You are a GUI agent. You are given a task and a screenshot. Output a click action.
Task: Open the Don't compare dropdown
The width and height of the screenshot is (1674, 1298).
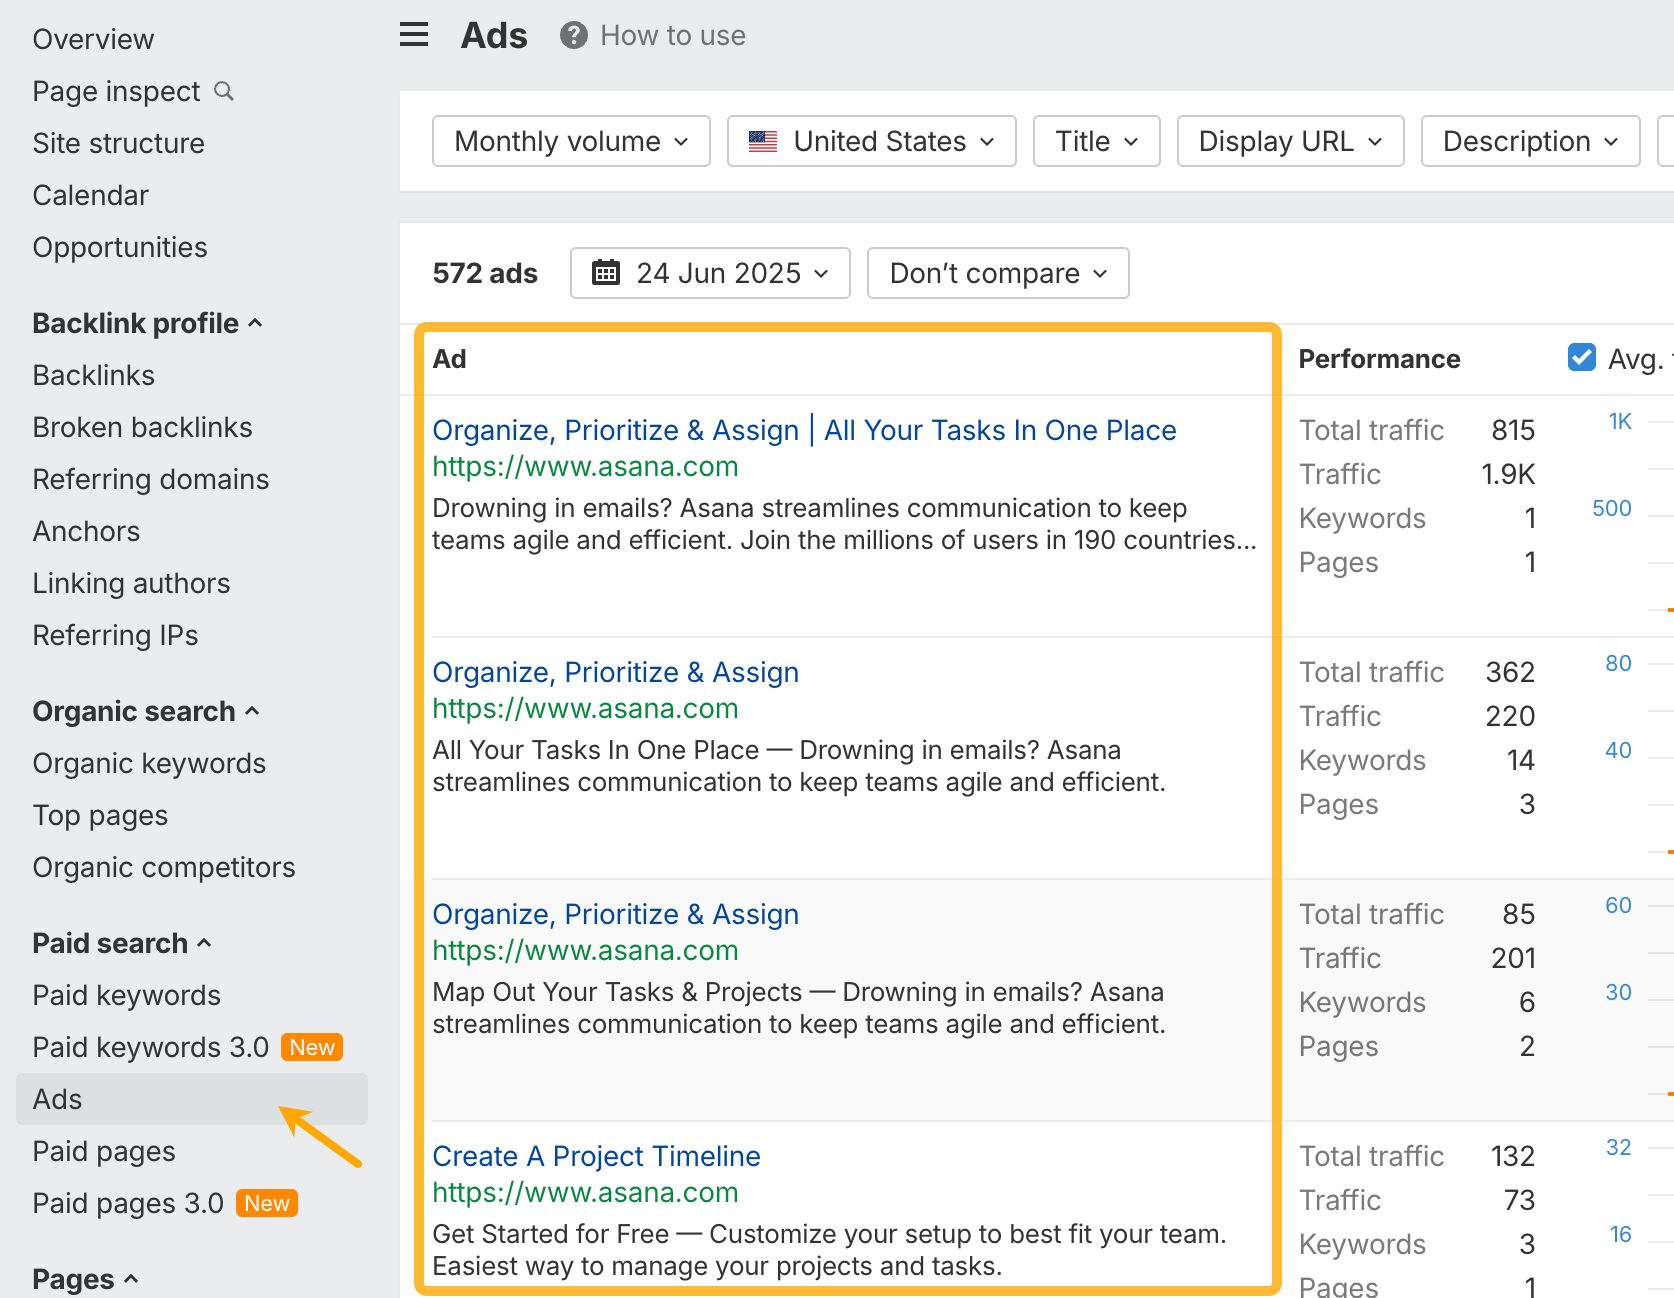(996, 272)
